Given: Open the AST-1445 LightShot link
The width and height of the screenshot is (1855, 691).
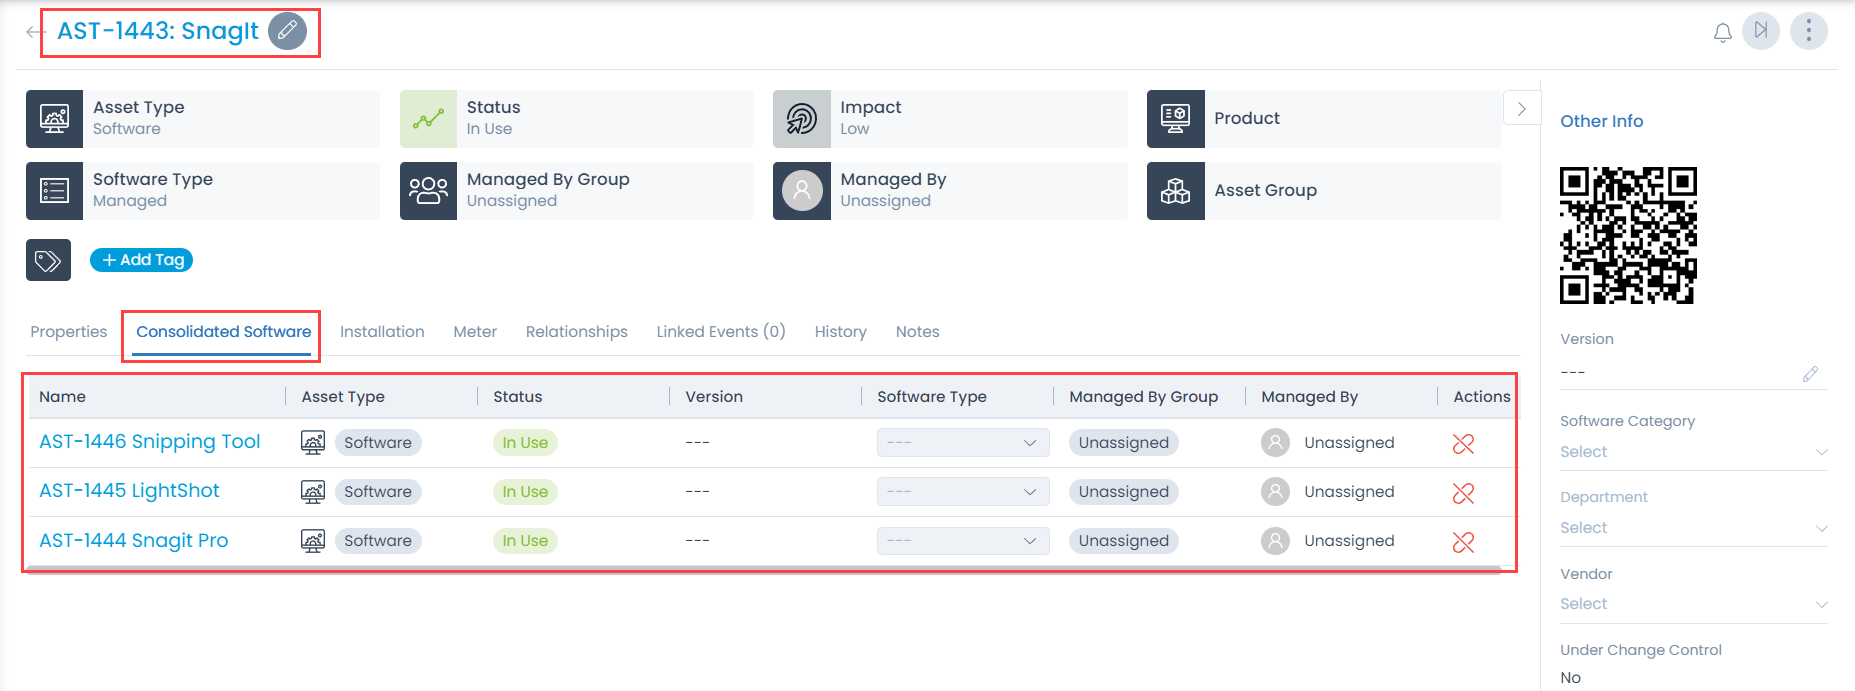Looking at the screenshot, I should [x=129, y=491].
